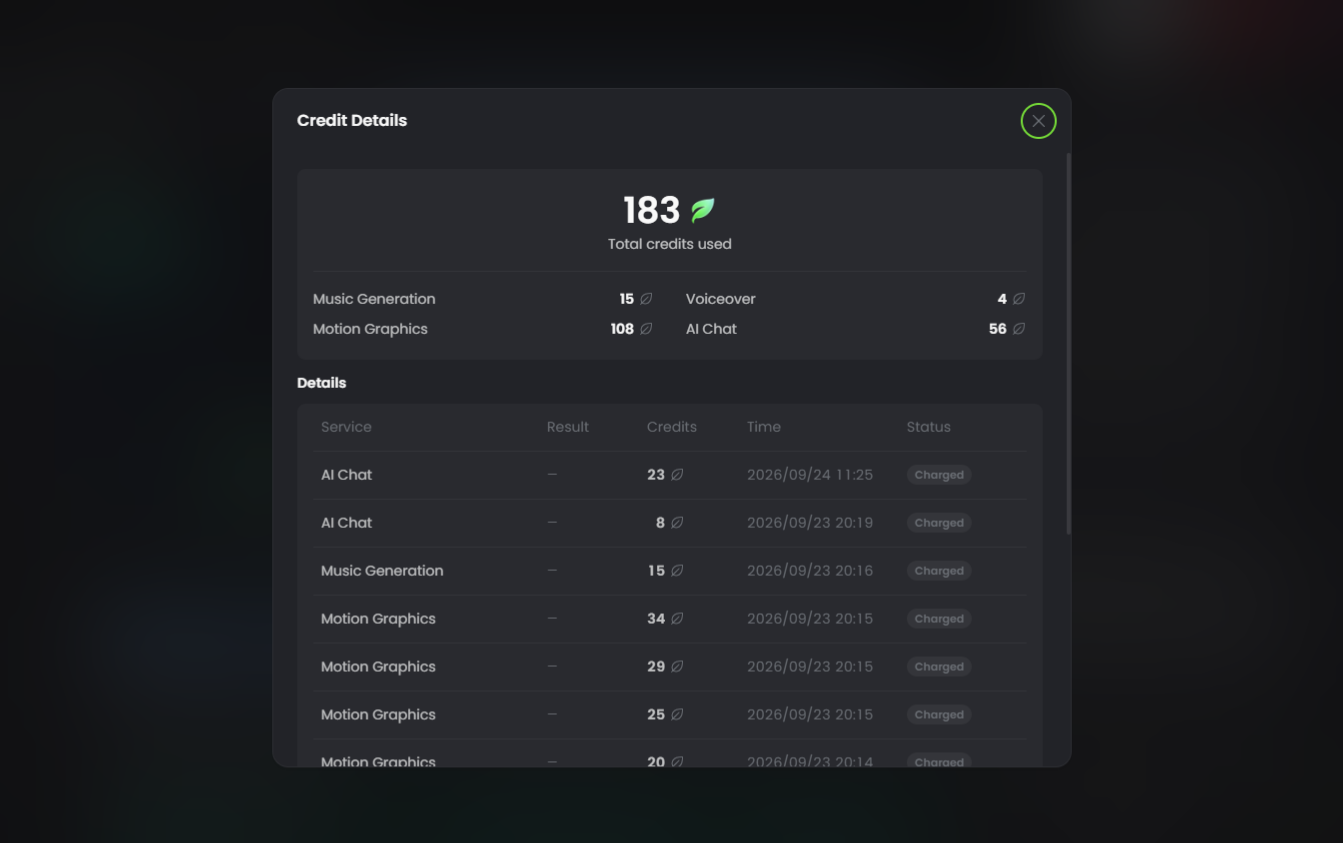The image size is (1343, 844).
Task: Click Charged badge in the 8 credits row
Action: 939,523
